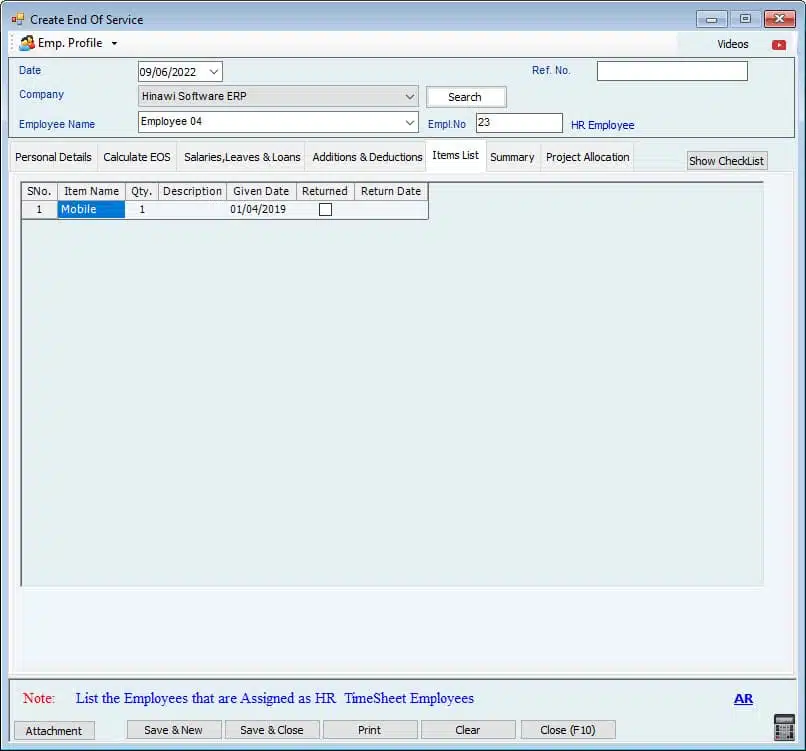Click the Save & Close button

click(272, 730)
